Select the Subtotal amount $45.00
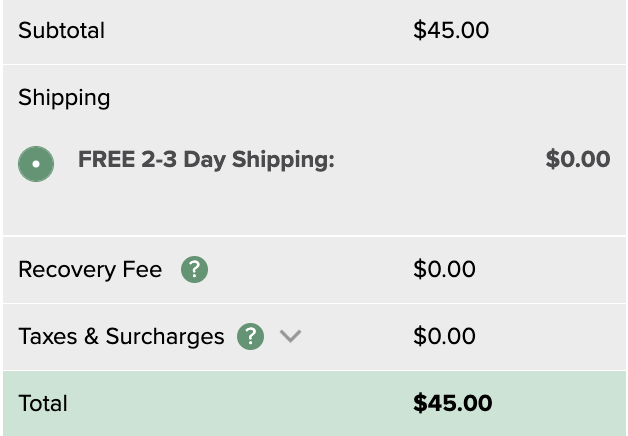628x436 pixels. tap(451, 30)
